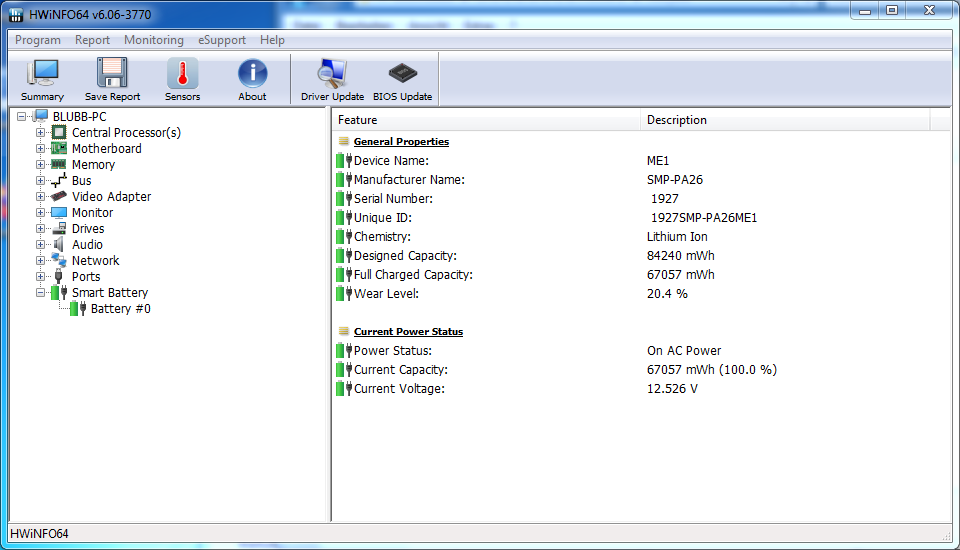Click the General Properties section icon
Image resolution: width=960 pixels, height=550 pixels.
pos(343,141)
